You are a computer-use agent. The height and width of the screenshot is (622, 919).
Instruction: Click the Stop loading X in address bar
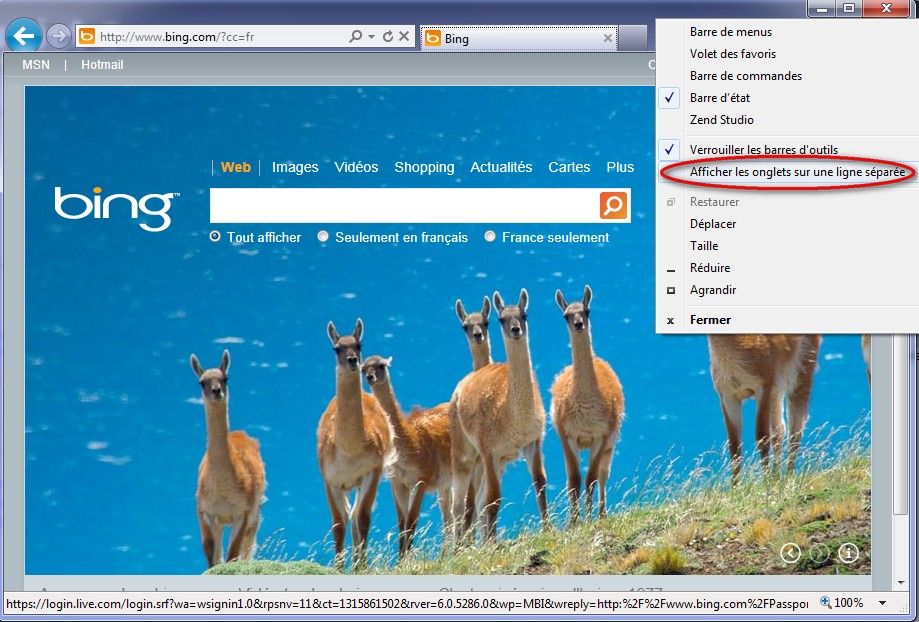click(x=404, y=37)
